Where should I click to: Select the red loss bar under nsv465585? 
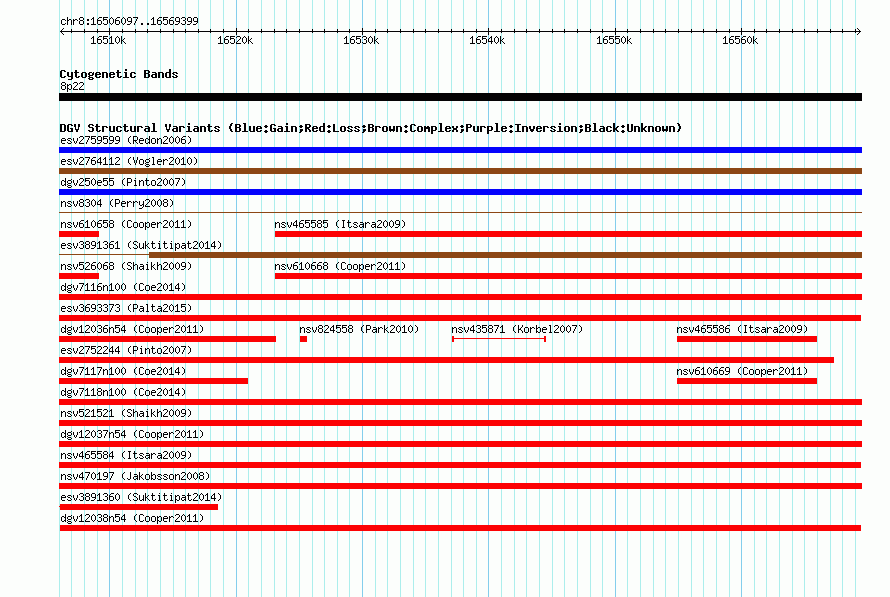point(568,234)
